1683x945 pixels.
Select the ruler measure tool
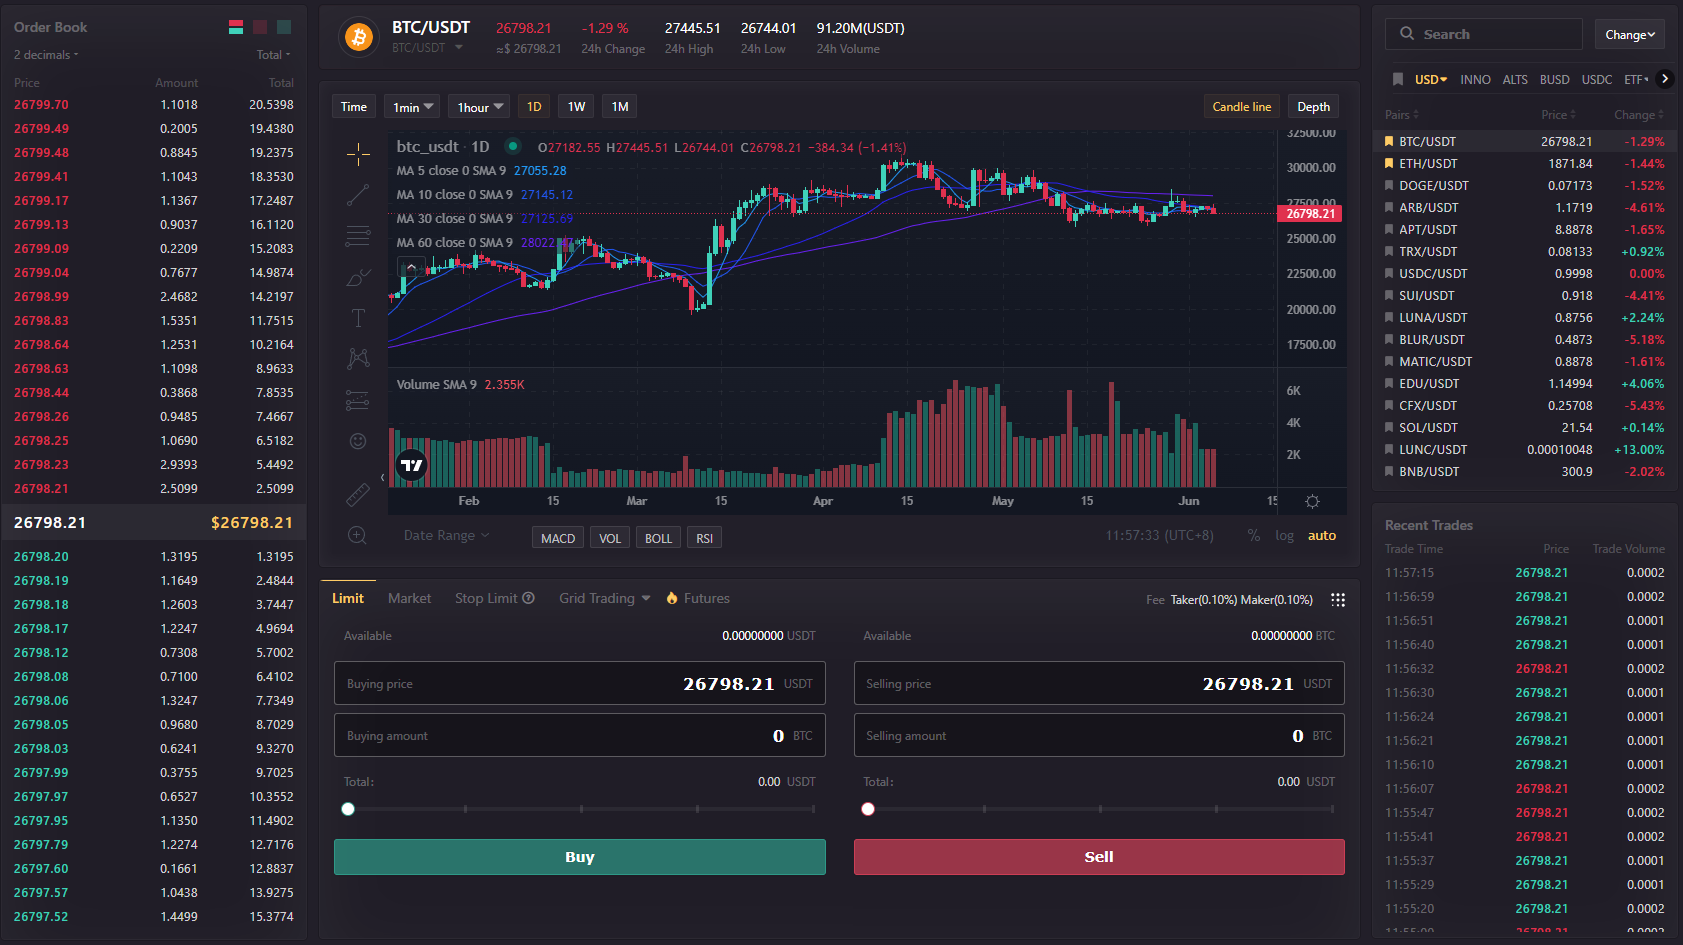(358, 494)
